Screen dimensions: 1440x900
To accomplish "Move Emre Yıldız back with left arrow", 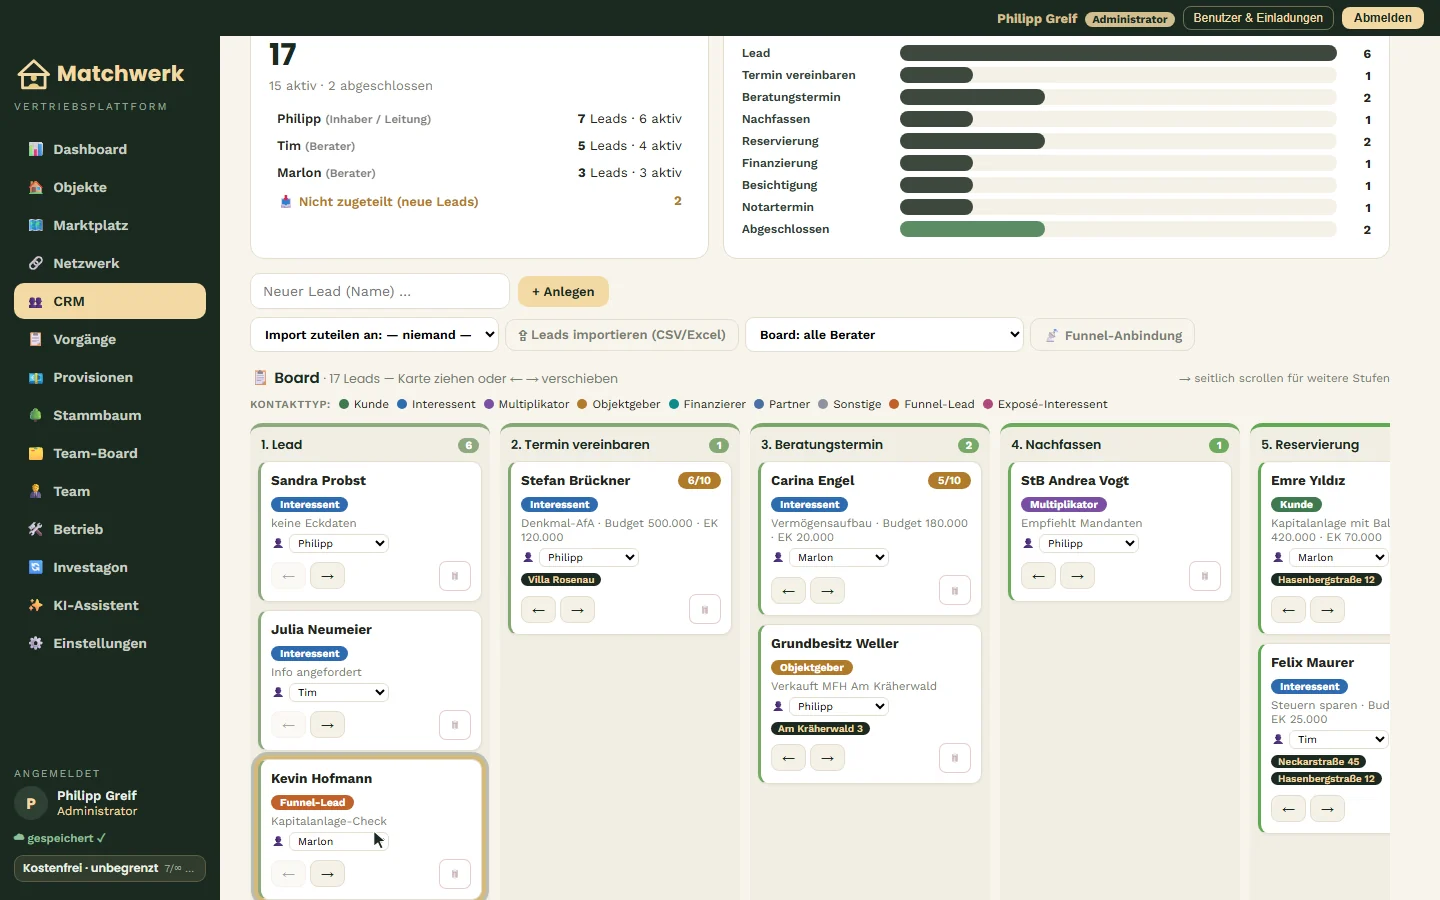I will (x=1288, y=610).
